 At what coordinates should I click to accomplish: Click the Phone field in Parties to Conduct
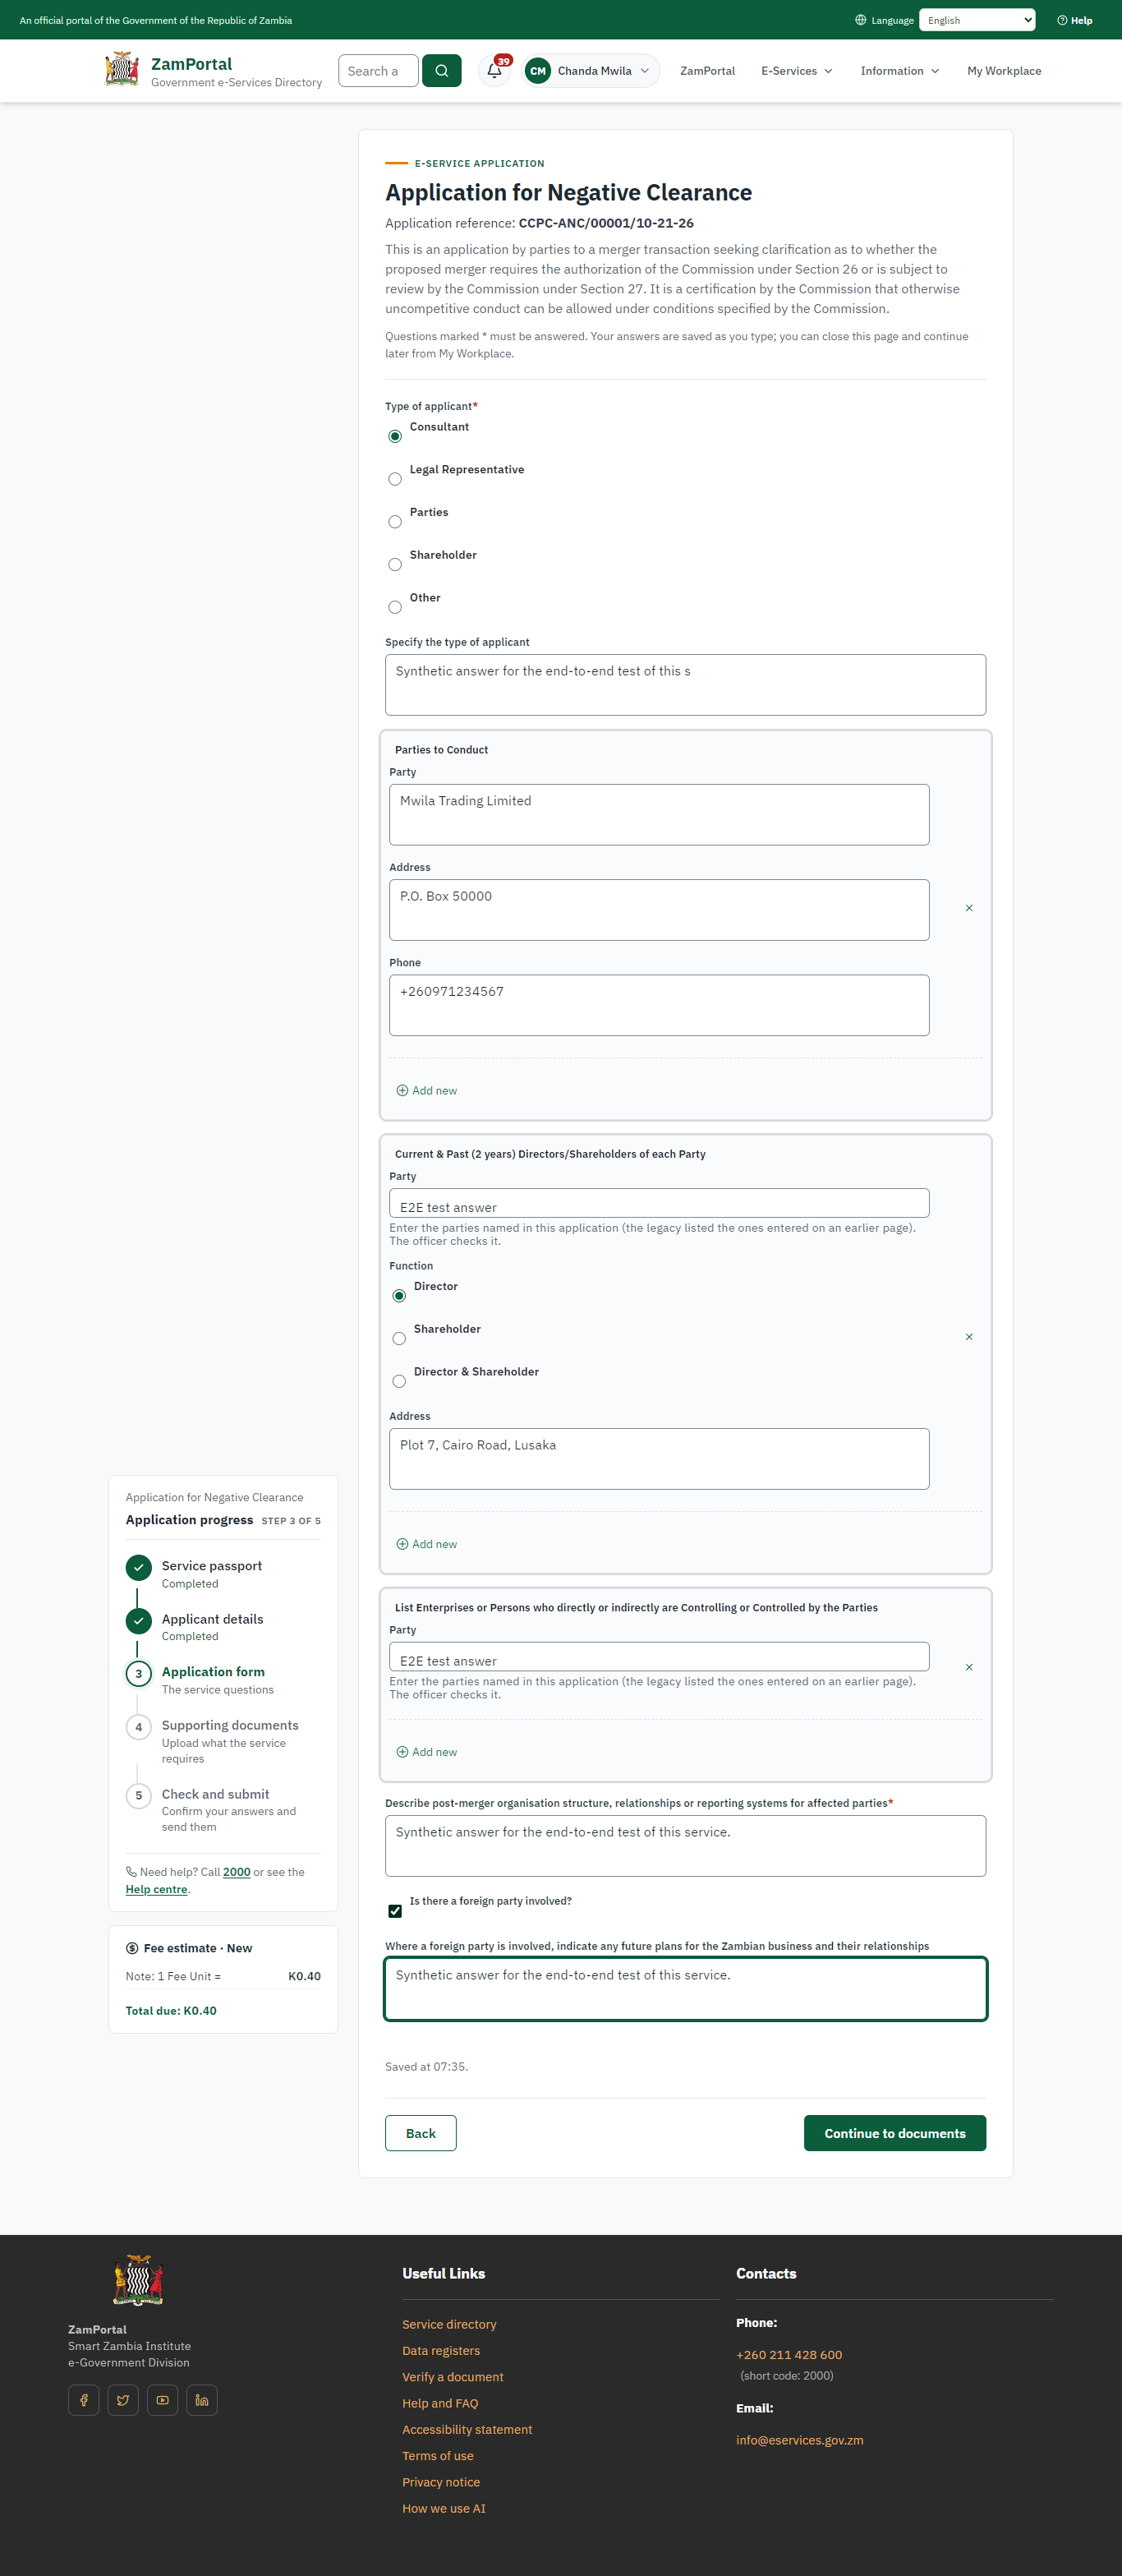659,1005
